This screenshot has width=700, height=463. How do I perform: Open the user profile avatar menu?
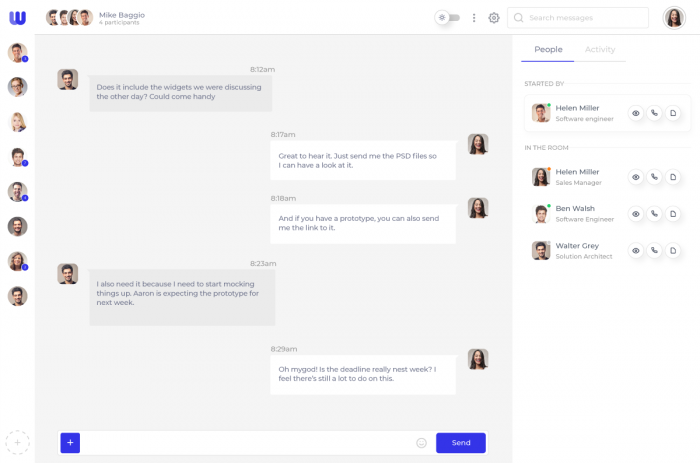pyautogui.click(x=674, y=18)
